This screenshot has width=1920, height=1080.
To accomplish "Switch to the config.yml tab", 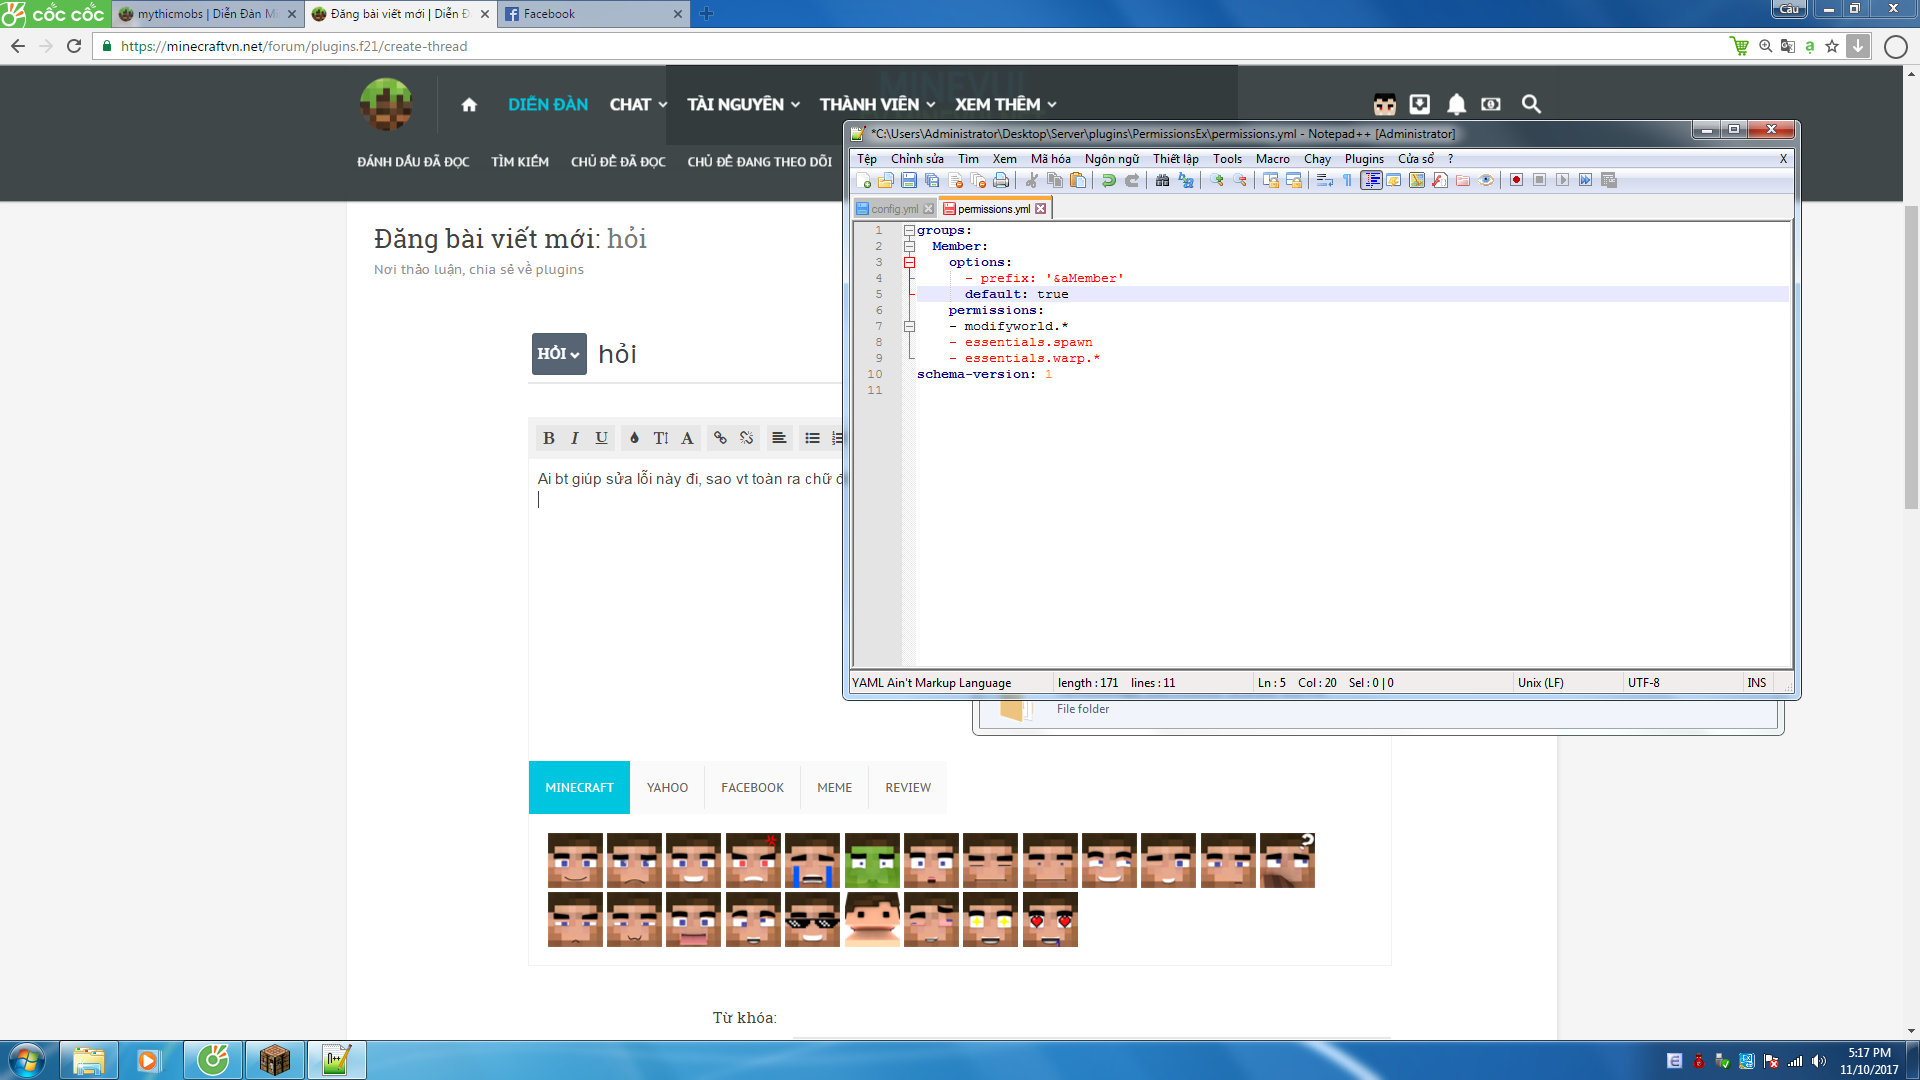I will (893, 209).
